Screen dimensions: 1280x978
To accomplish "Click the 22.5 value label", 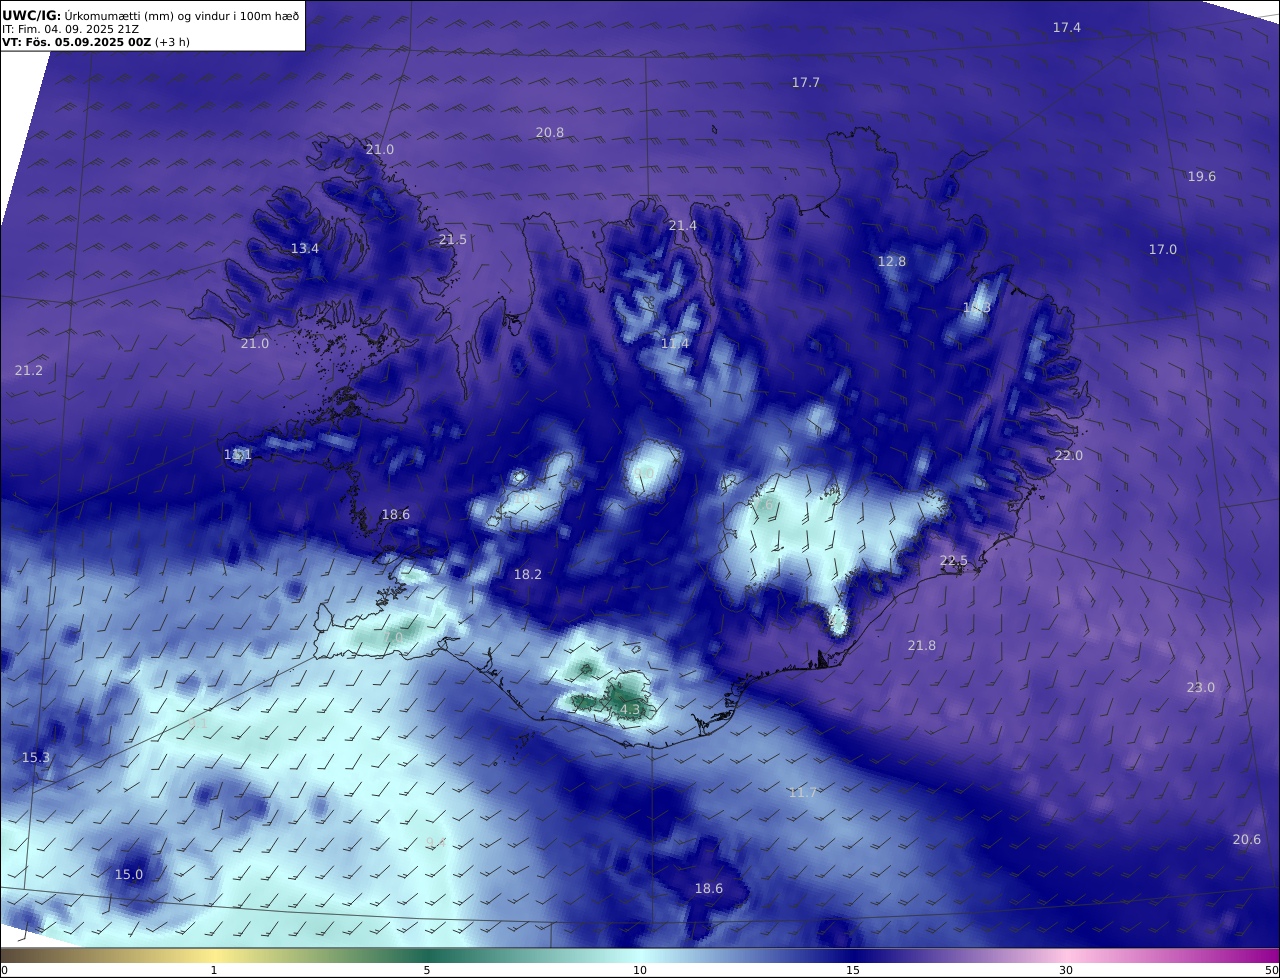I will (x=954, y=561).
